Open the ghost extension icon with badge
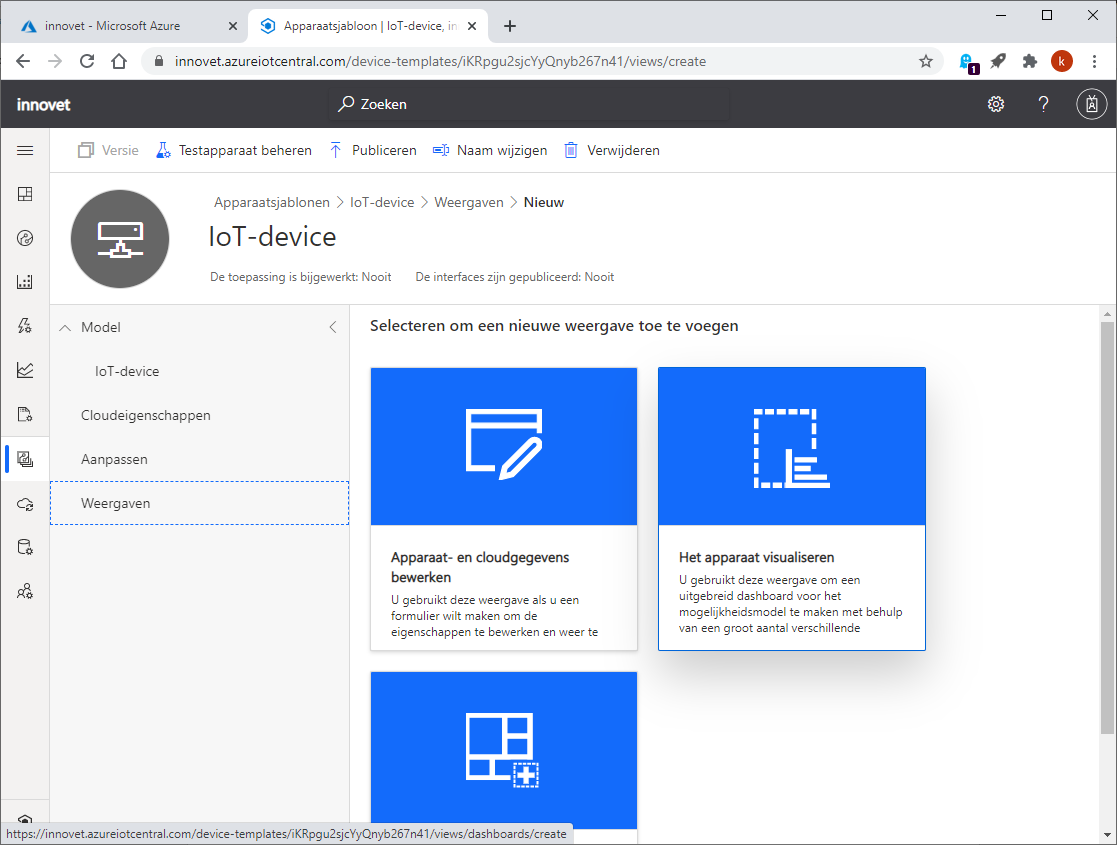The image size is (1117, 845). tap(967, 63)
